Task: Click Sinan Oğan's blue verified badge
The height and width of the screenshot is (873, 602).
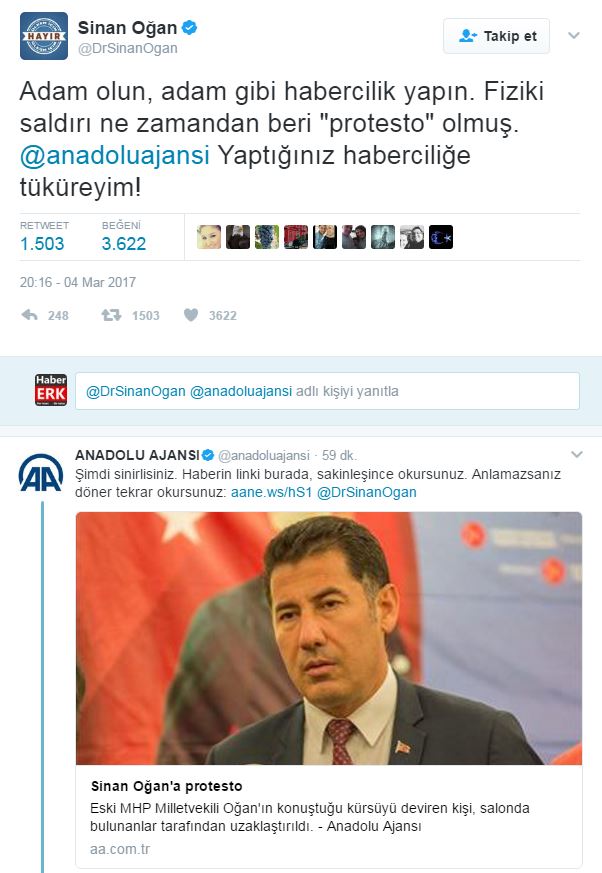Action: 190,27
